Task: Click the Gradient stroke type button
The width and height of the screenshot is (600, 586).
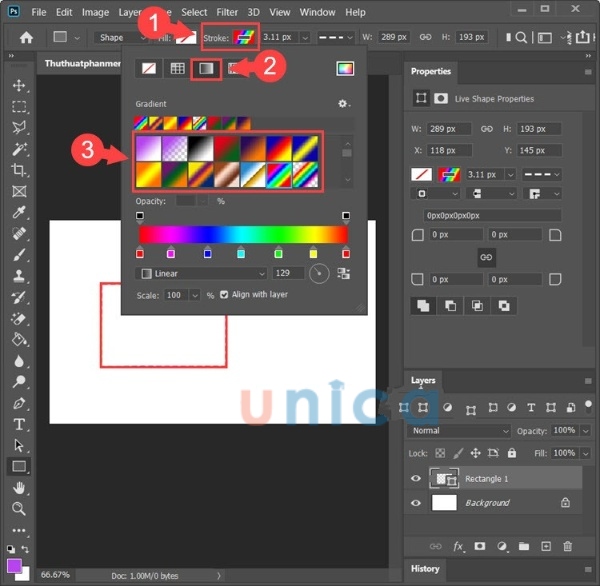Action: pyautogui.click(x=205, y=69)
